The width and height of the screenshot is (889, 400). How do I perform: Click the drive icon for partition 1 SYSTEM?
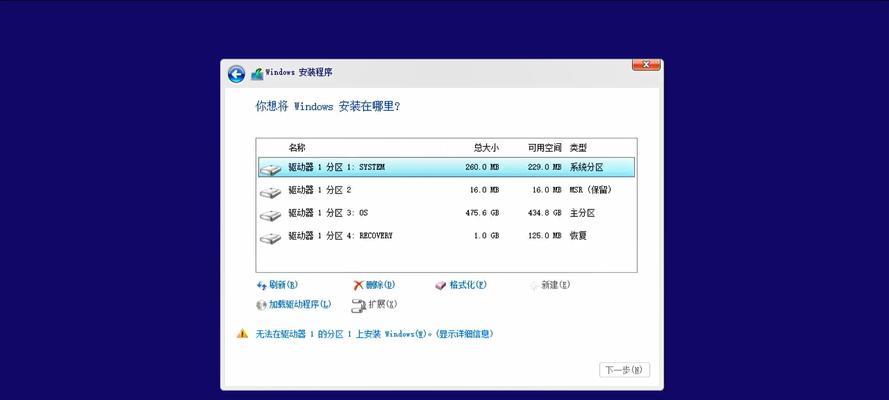pos(270,169)
